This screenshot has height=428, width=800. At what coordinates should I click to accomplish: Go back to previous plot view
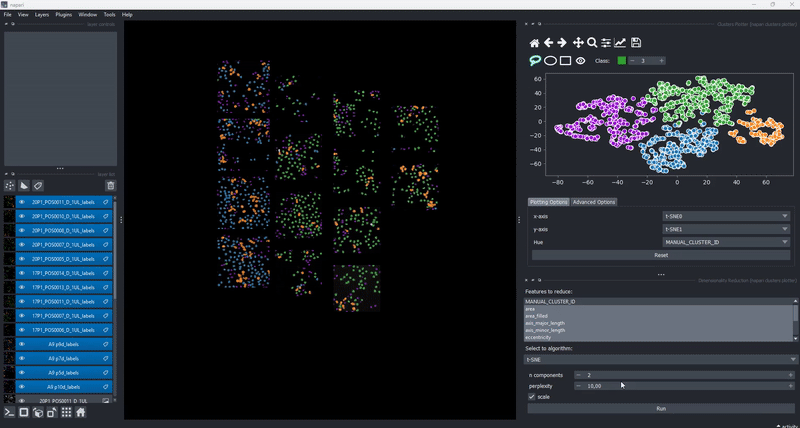(548, 43)
